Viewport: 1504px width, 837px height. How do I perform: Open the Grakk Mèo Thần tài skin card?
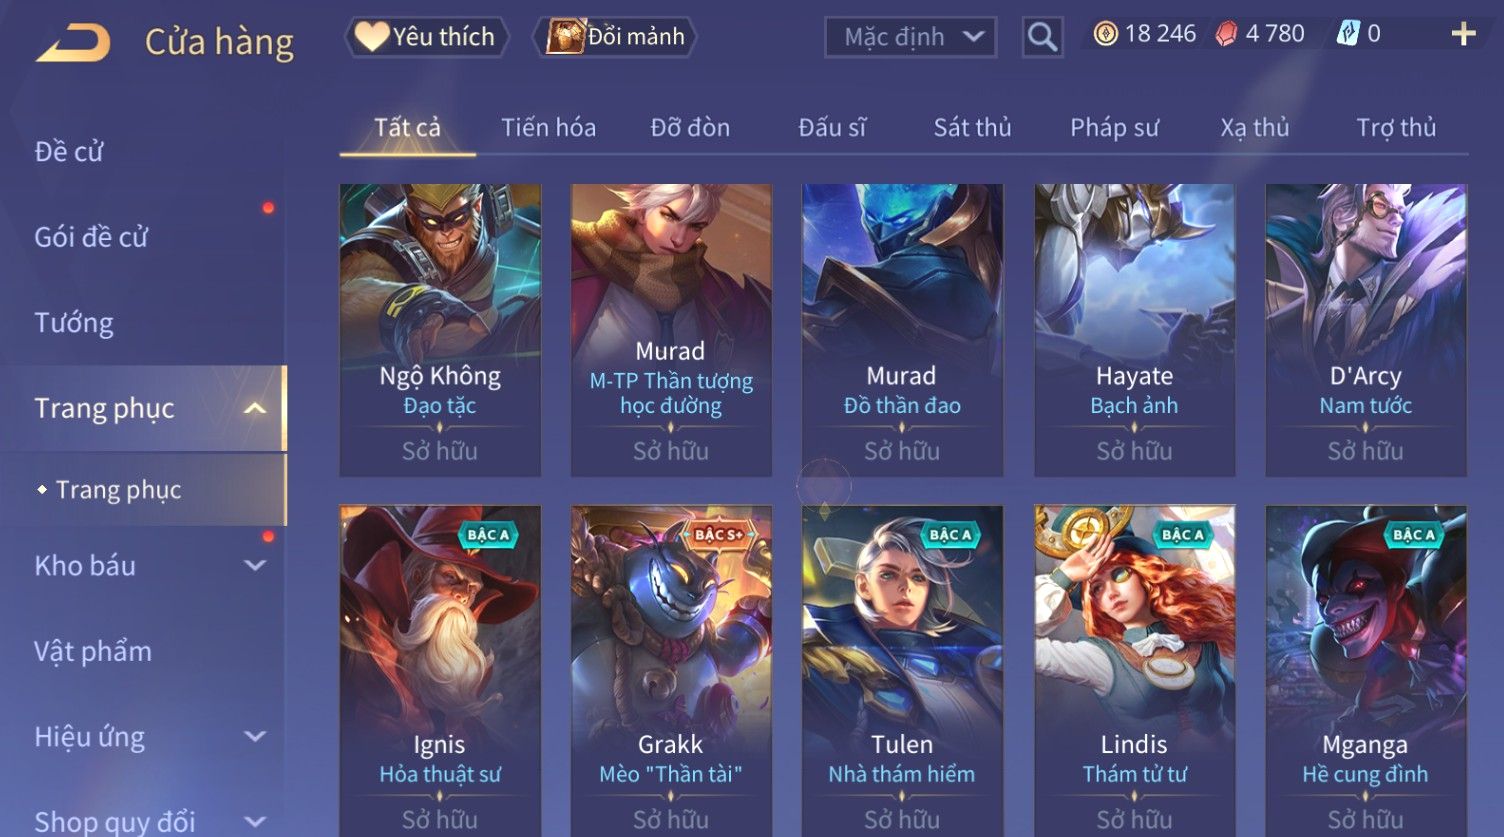point(671,671)
